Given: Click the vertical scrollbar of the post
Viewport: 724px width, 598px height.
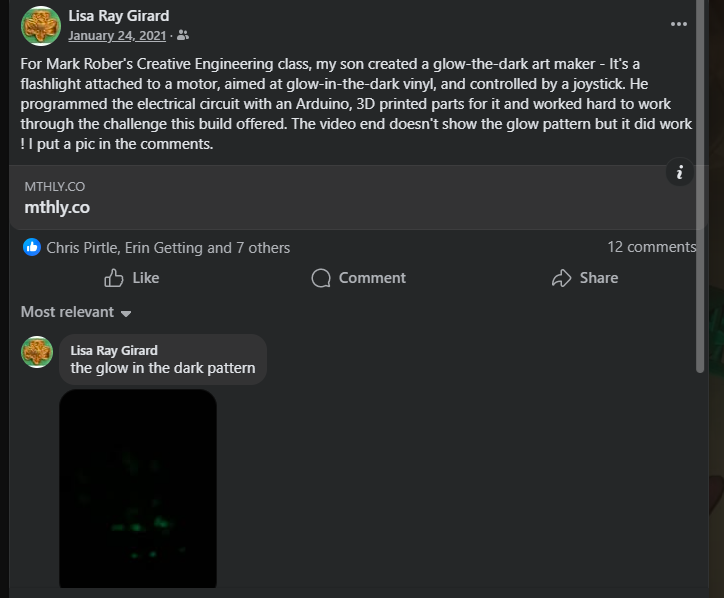Looking at the screenshot, I should [x=700, y=200].
